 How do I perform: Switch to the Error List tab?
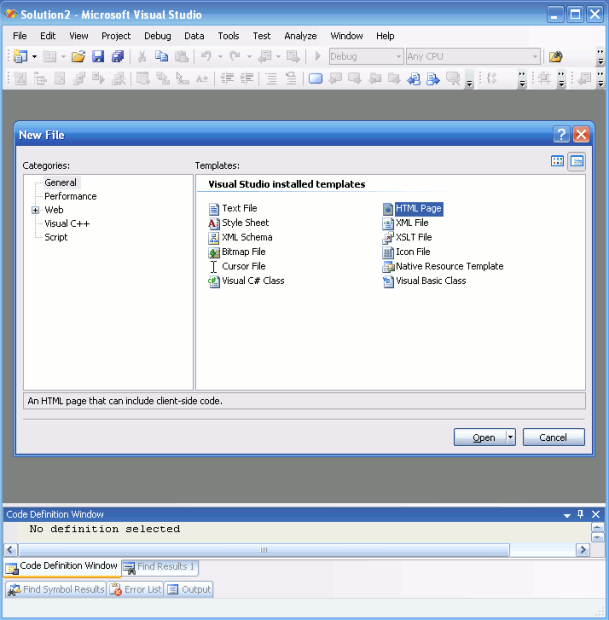(136, 590)
